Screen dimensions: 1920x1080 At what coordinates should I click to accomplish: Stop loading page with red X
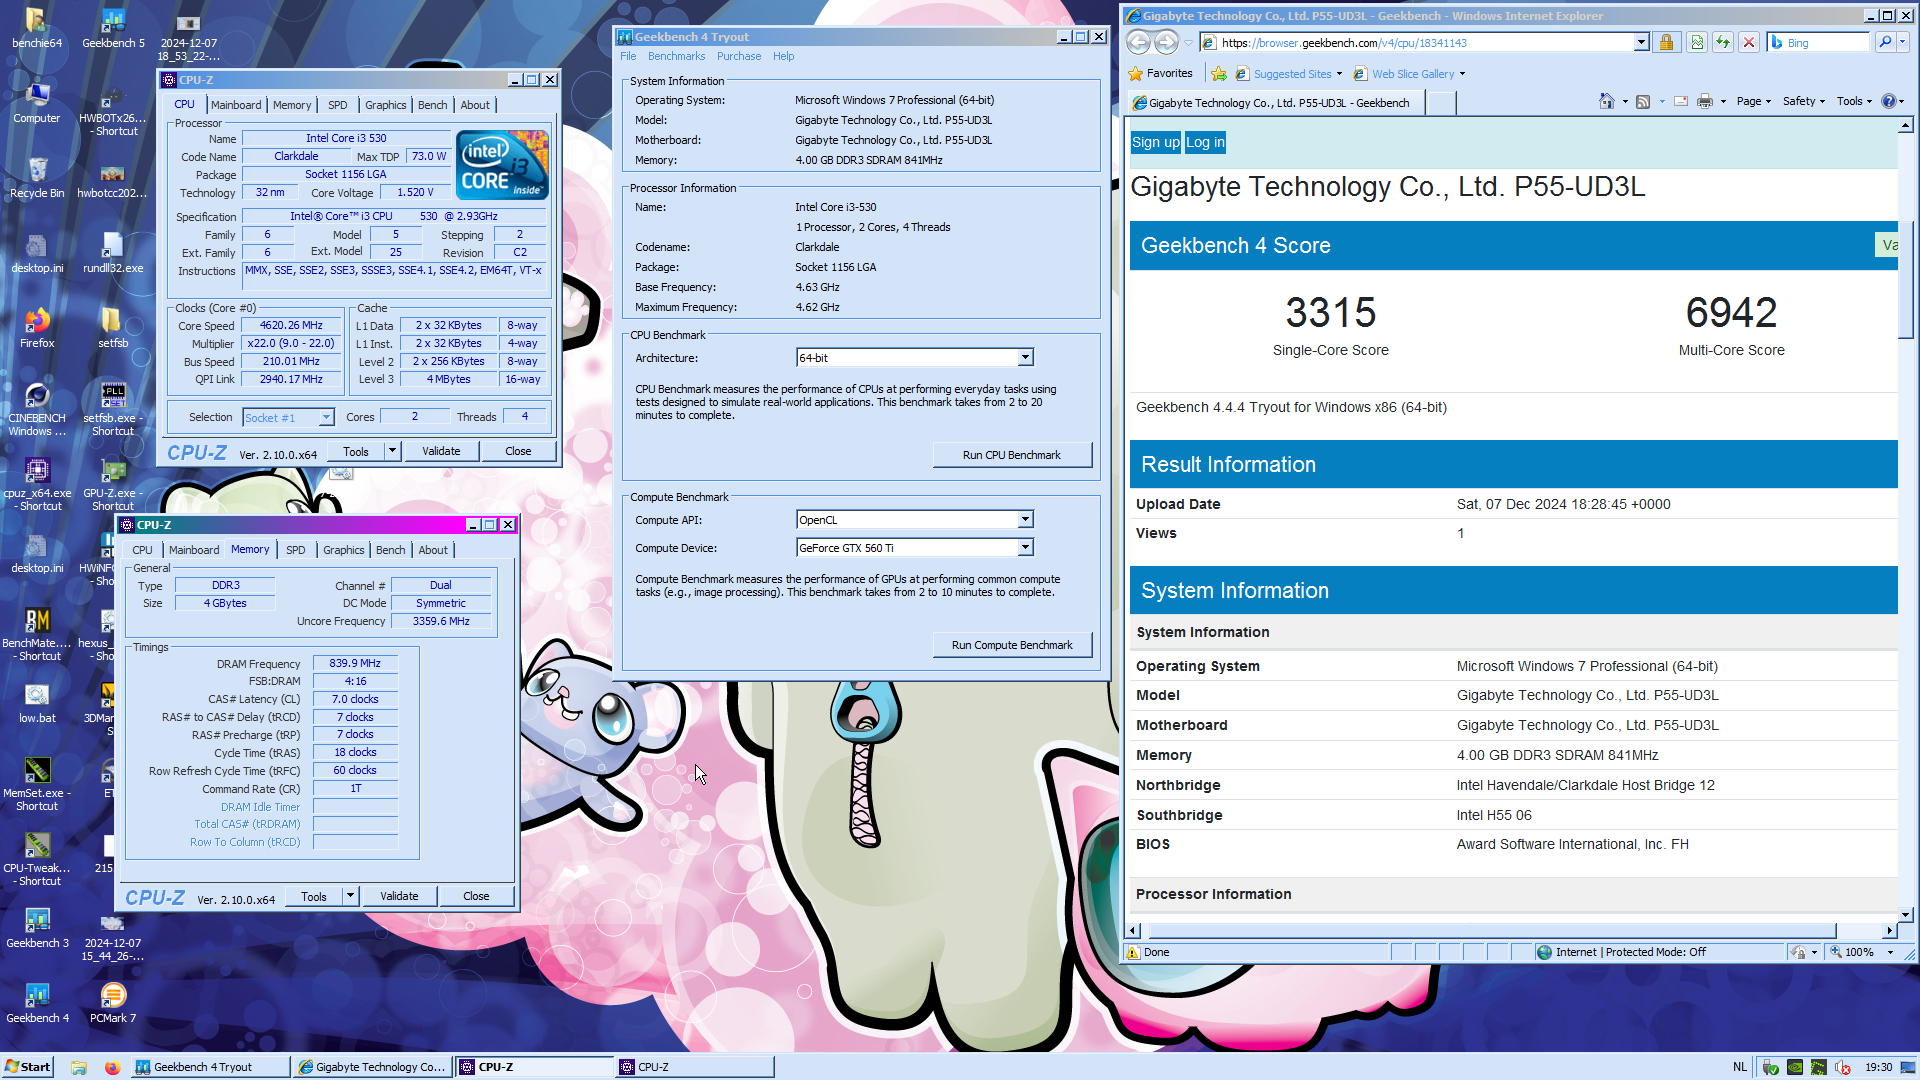1749,42
